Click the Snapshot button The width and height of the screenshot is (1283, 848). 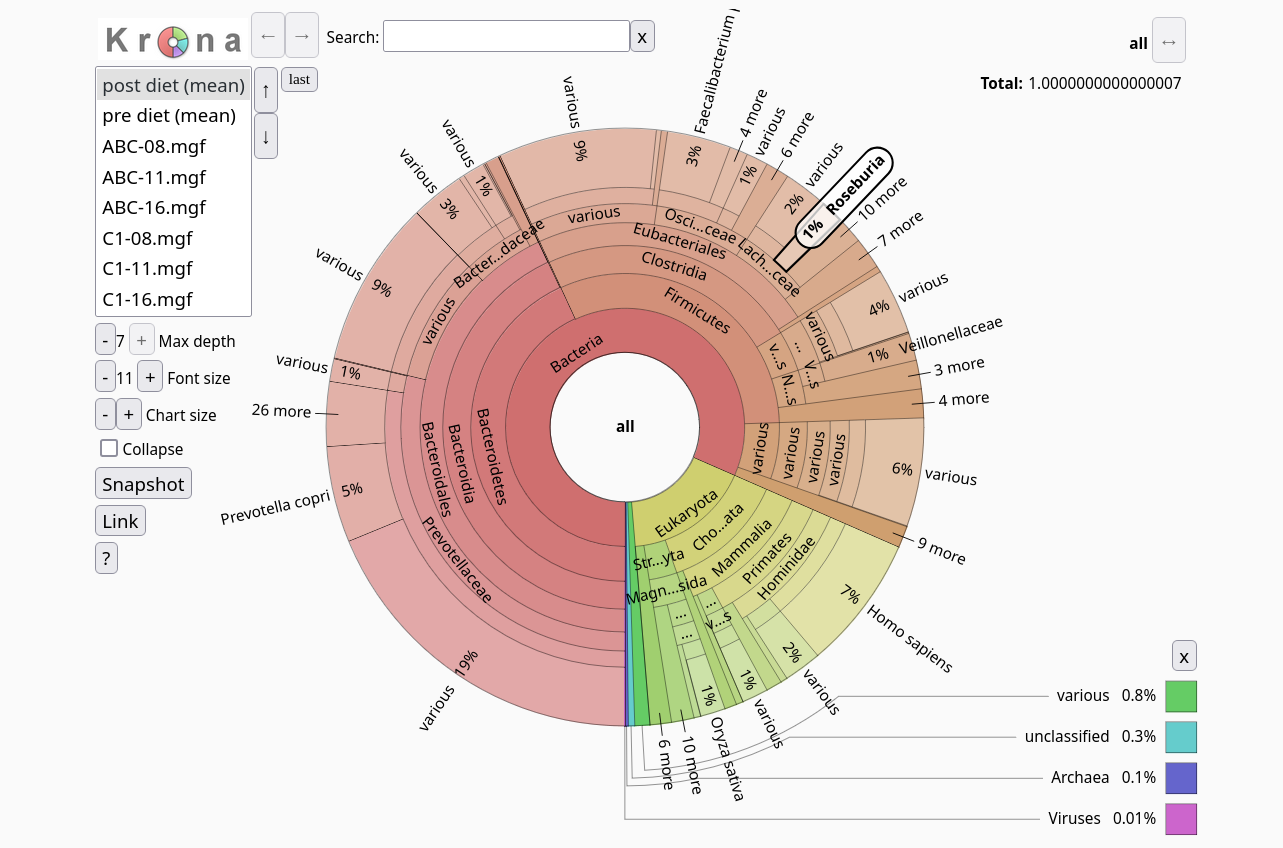(143, 484)
